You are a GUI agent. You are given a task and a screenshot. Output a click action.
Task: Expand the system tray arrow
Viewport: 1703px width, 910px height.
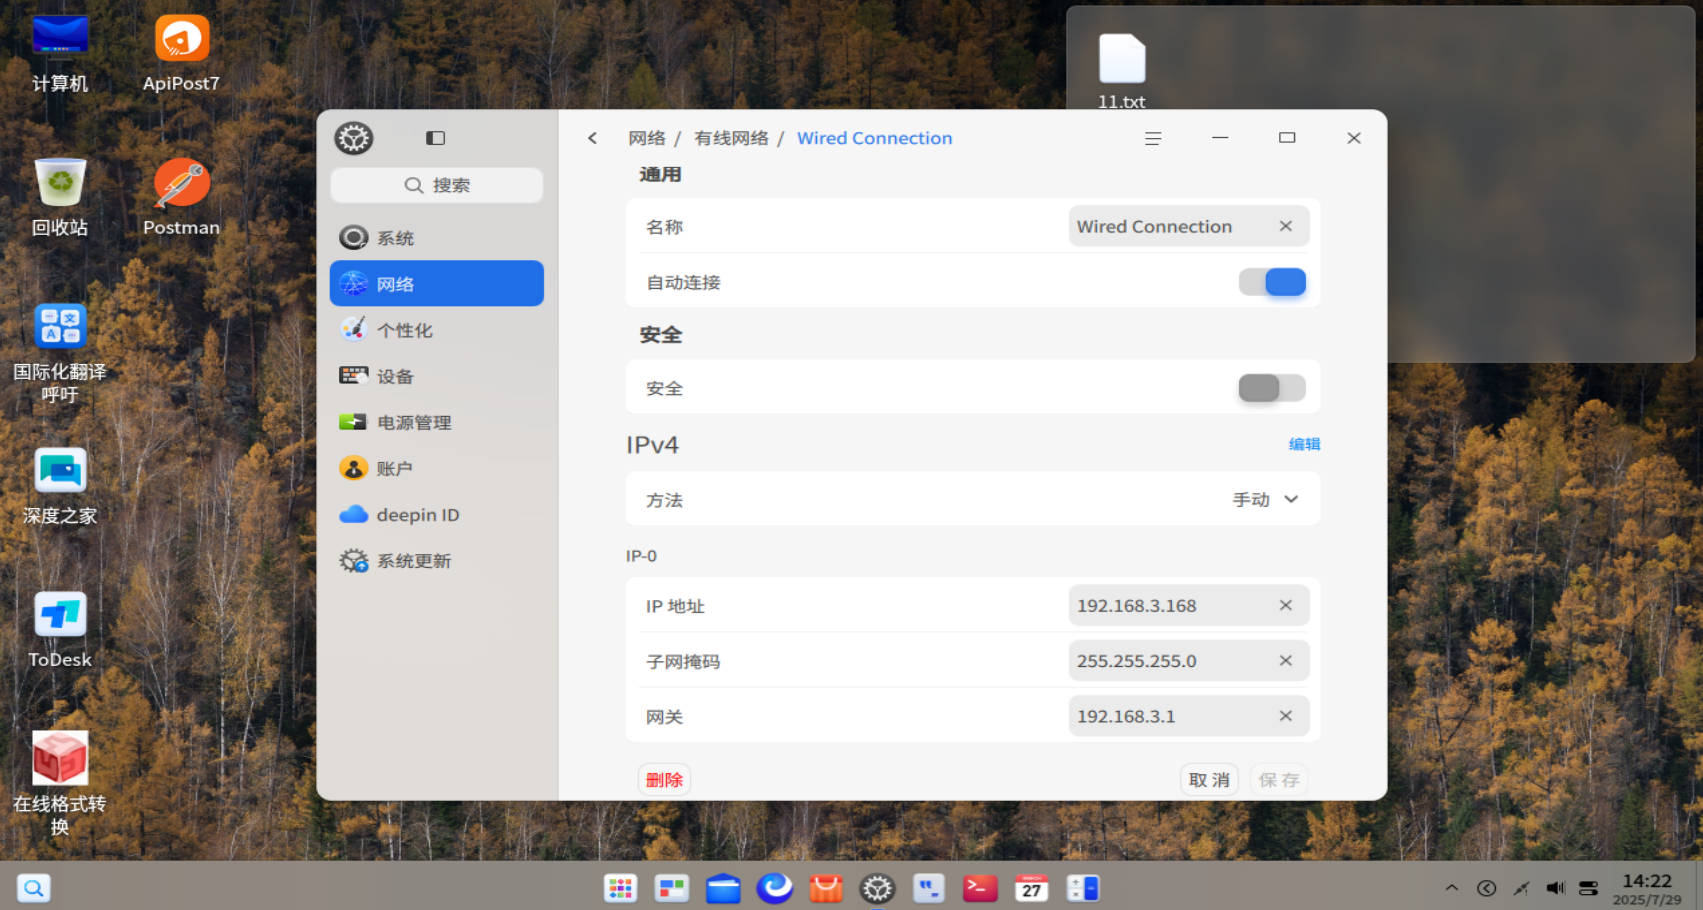click(x=1451, y=887)
